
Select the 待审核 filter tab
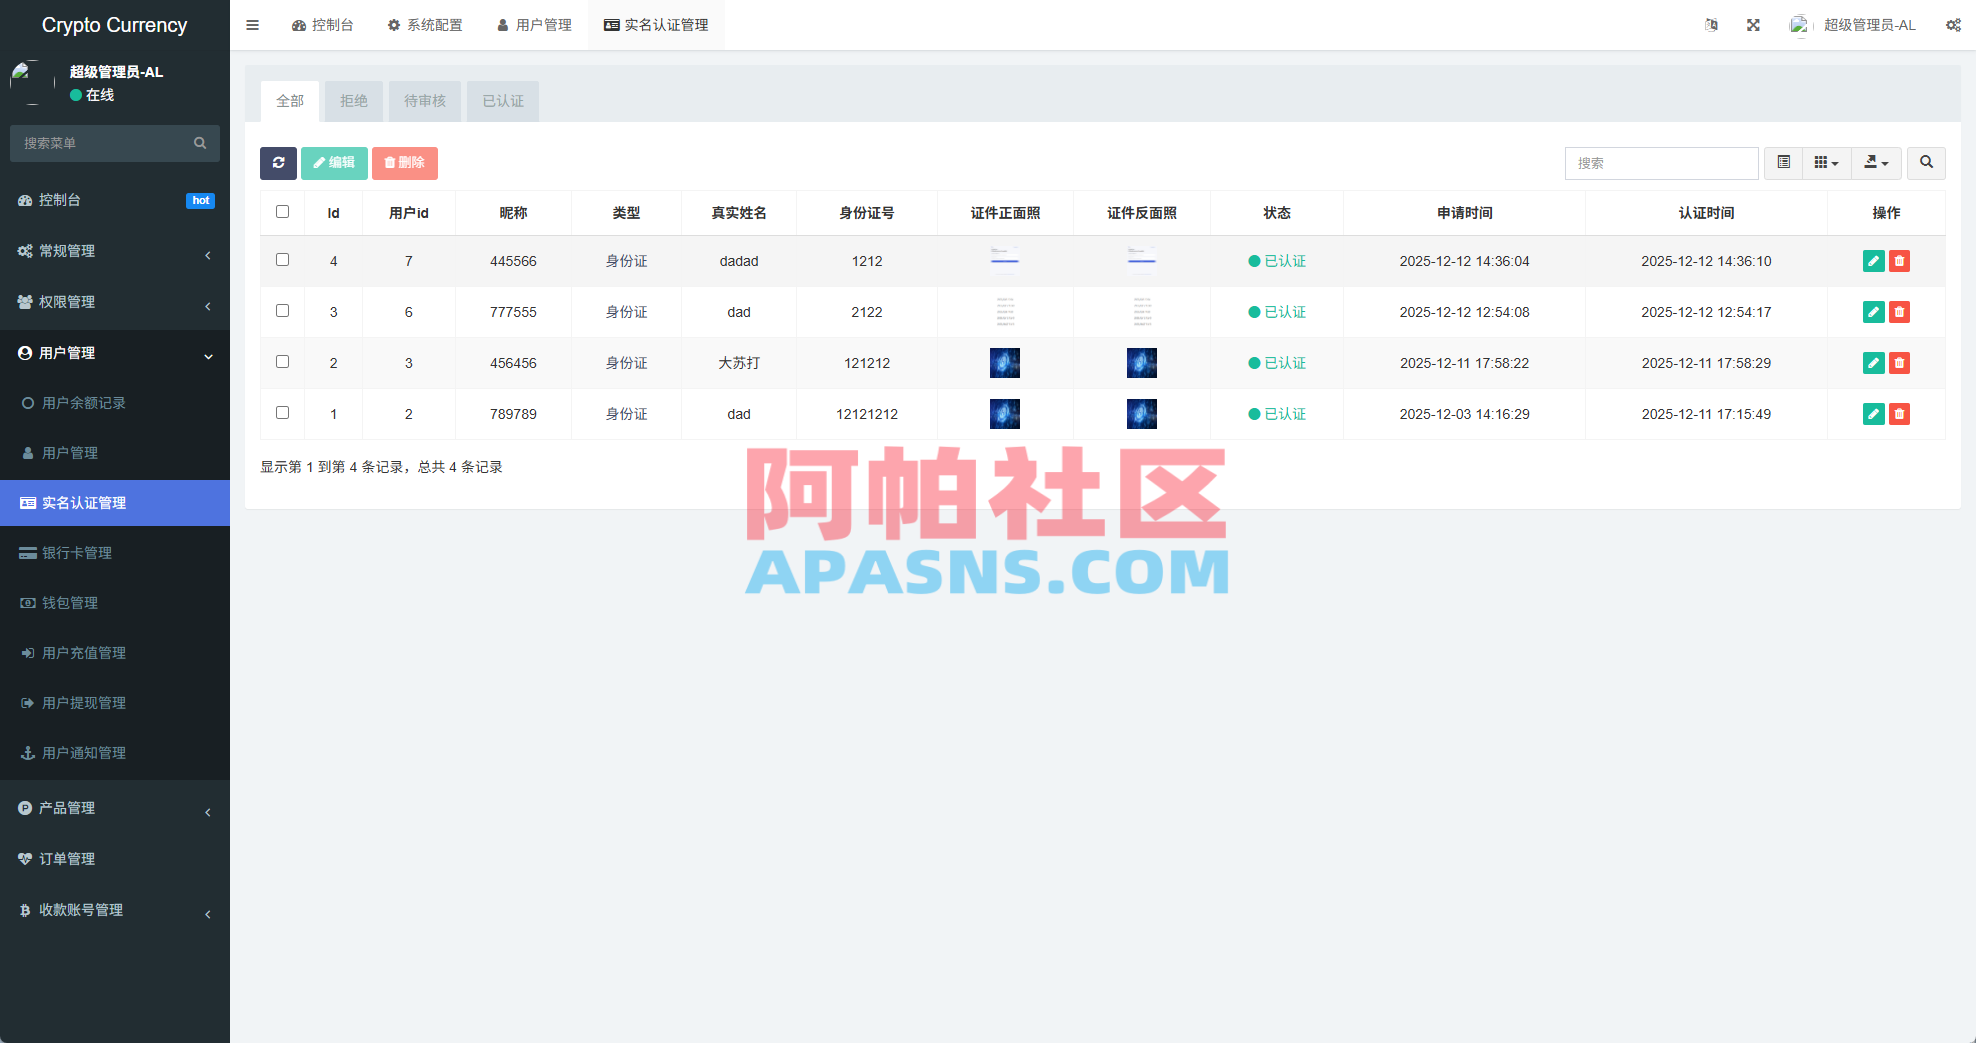425,101
